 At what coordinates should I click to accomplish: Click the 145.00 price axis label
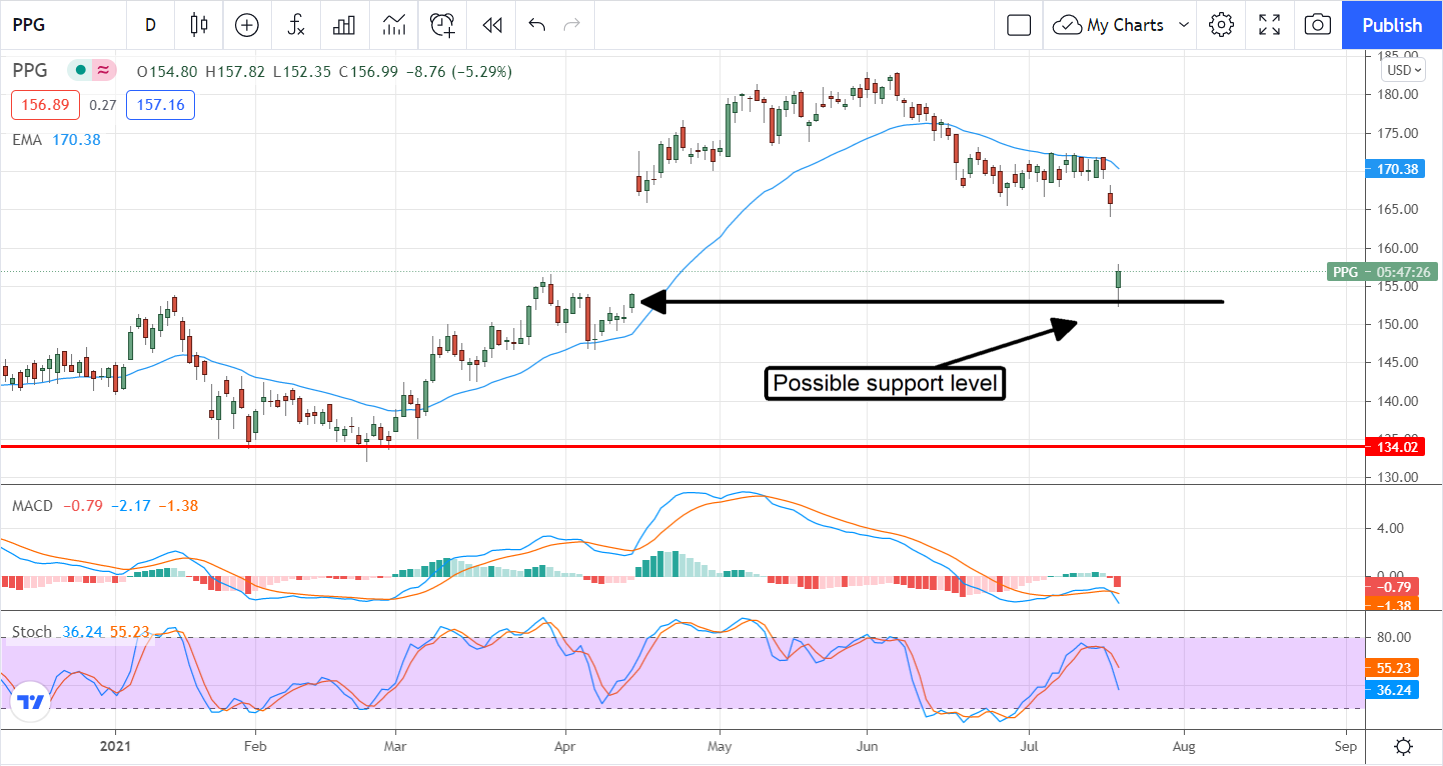pyautogui.click(x=1397, y=363)
